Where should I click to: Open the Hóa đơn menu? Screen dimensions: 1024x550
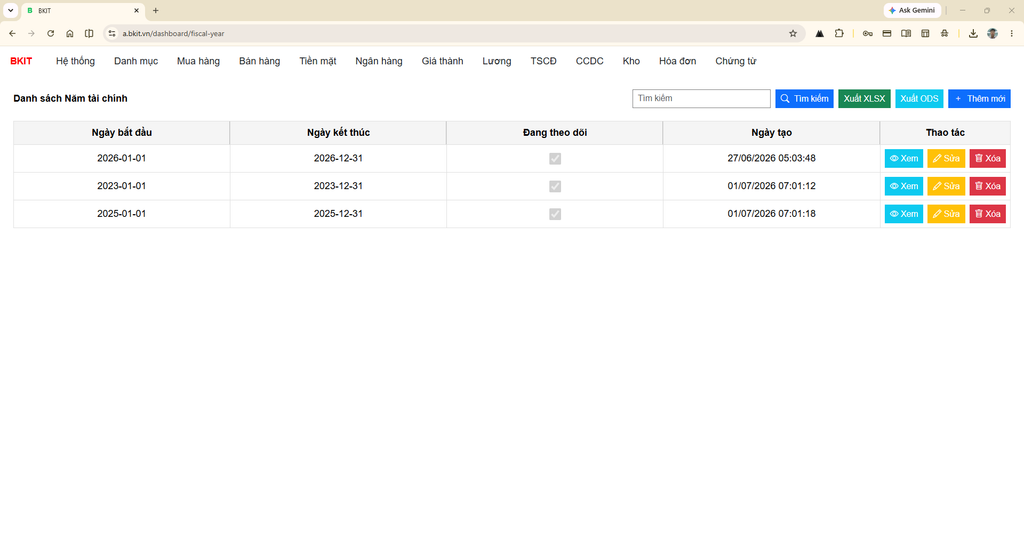click(x=677, y=61)
